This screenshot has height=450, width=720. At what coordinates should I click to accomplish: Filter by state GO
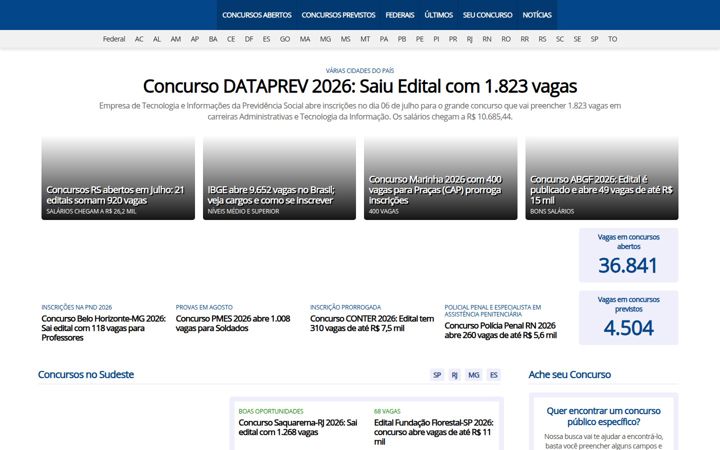(285, 39)
